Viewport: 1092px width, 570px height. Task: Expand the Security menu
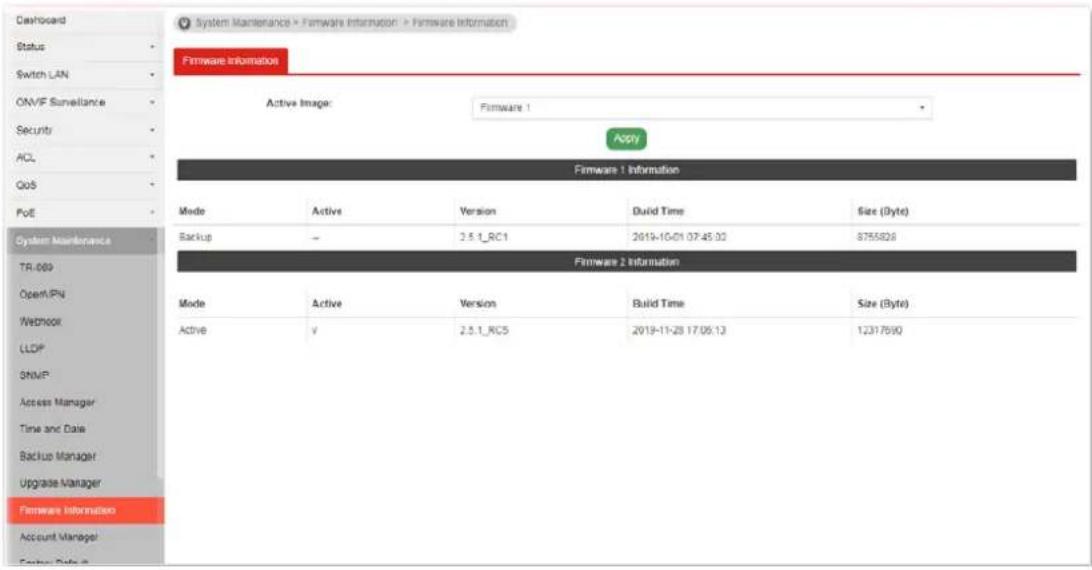(x=85, y=130)
